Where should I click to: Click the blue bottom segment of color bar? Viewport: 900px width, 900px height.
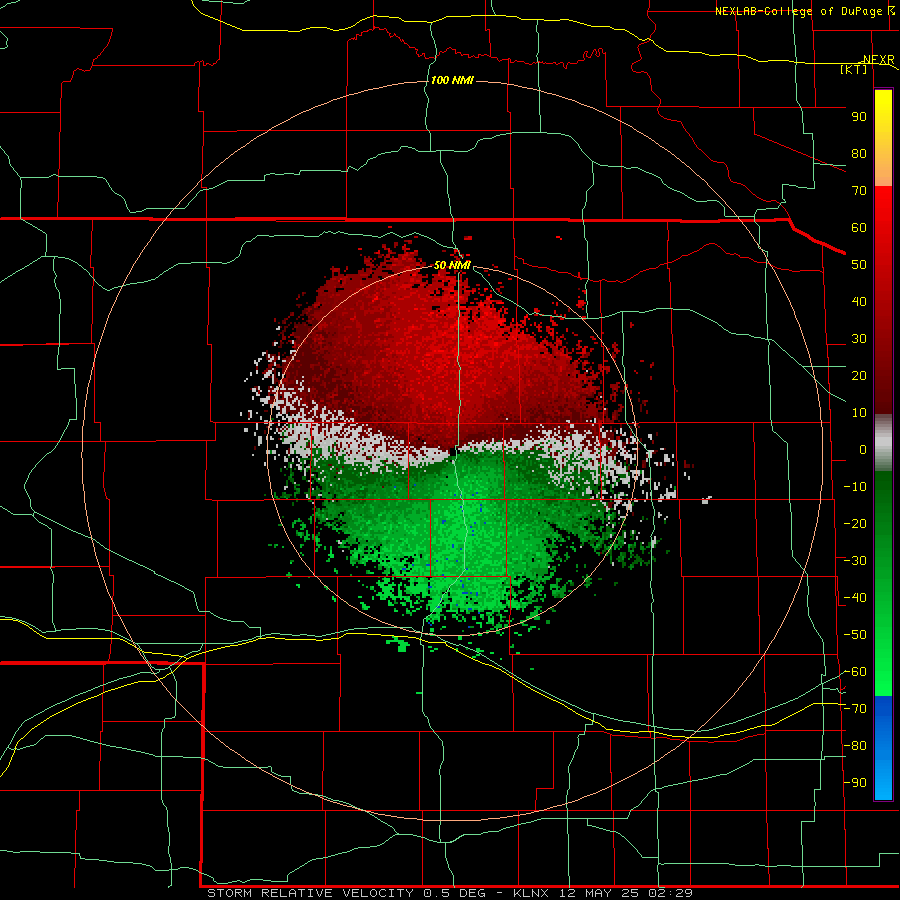click(883, 748)
